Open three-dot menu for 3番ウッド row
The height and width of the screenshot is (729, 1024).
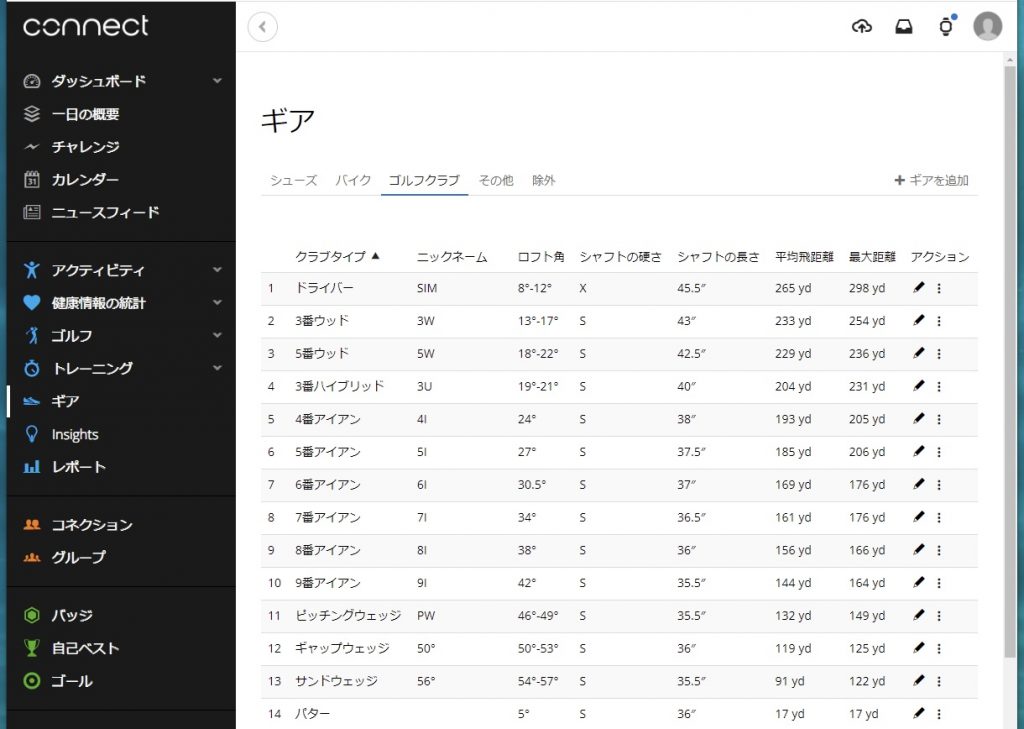[x=939, y=321]
